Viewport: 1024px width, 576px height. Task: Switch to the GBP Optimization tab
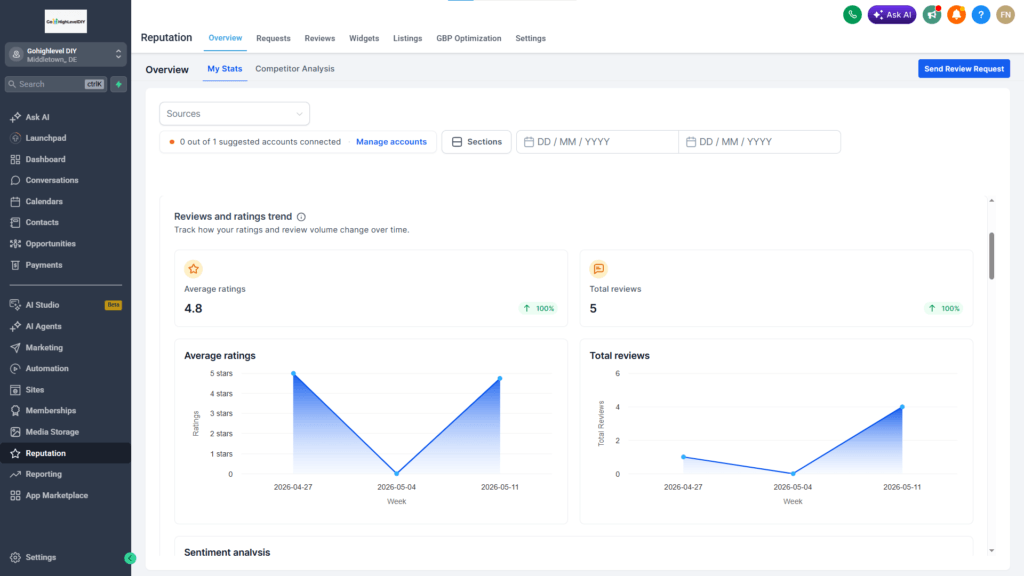[x=469, y=39]
